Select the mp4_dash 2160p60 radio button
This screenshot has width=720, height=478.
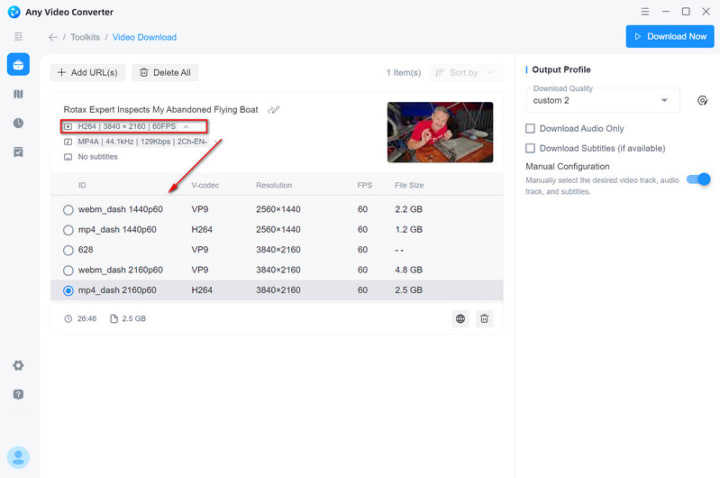point(68,291)
